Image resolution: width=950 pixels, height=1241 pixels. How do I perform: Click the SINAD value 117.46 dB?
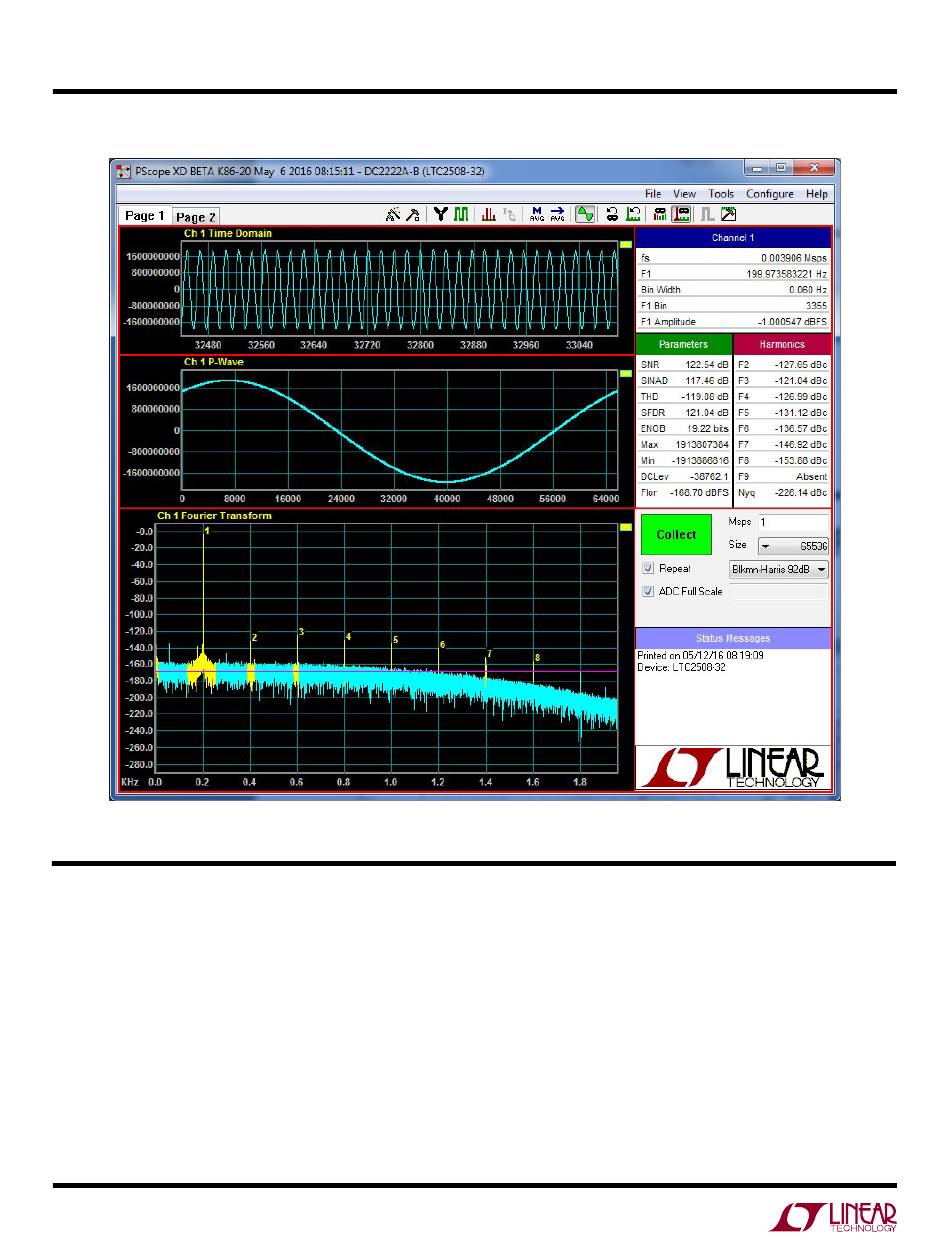pyautogui.click(x=708, y=381)
